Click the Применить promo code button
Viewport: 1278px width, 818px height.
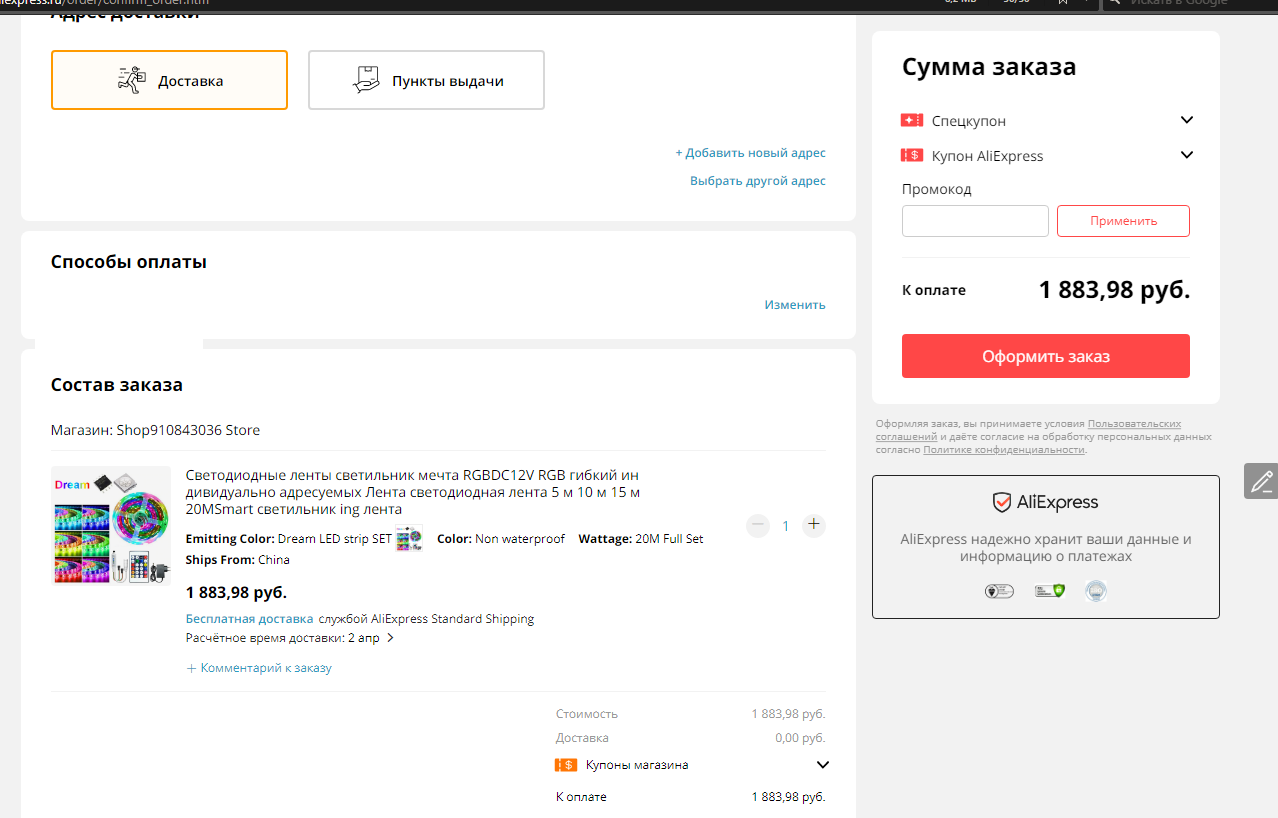coord(1123,221)
